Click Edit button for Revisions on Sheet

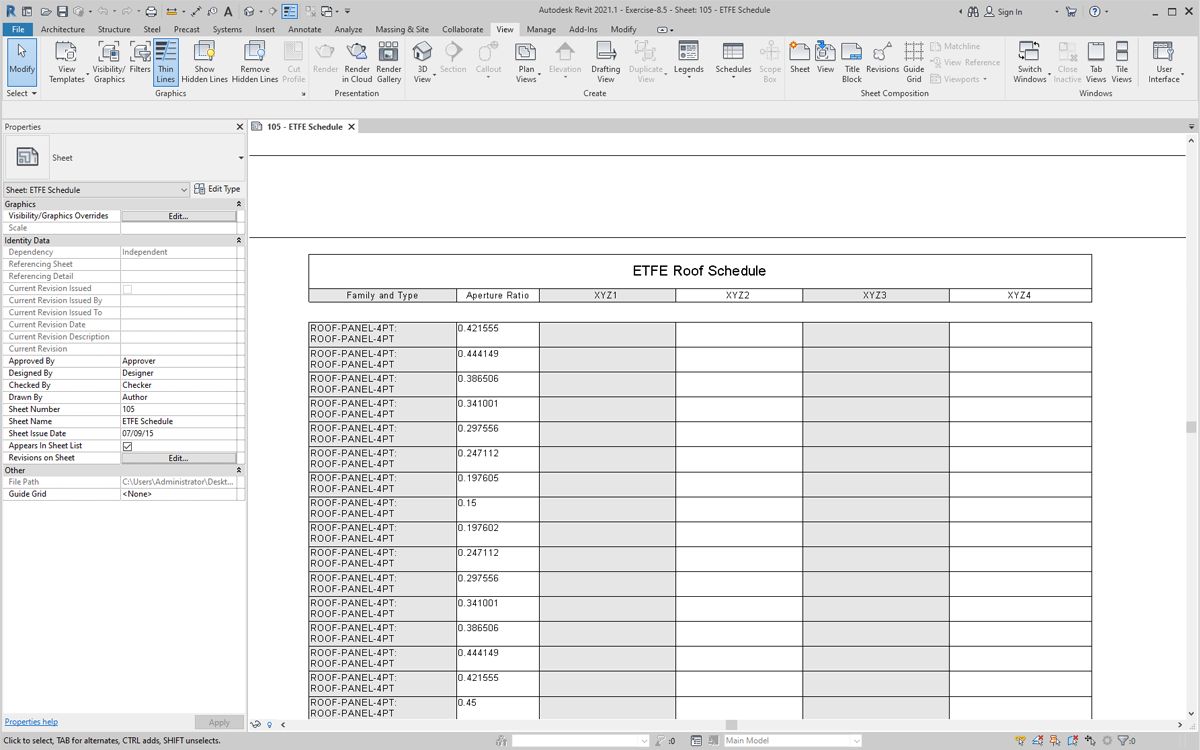tap(178, 458)
